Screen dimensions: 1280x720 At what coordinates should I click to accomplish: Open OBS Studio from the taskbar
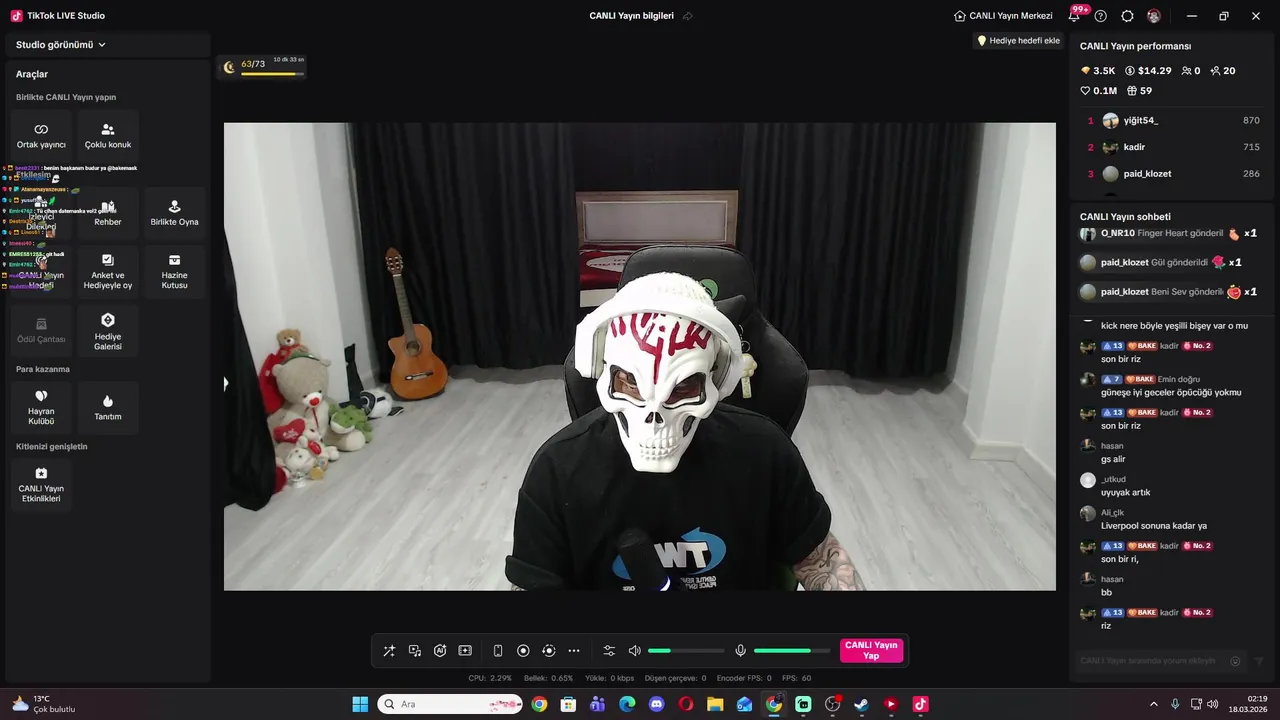[x=832, y=704]
